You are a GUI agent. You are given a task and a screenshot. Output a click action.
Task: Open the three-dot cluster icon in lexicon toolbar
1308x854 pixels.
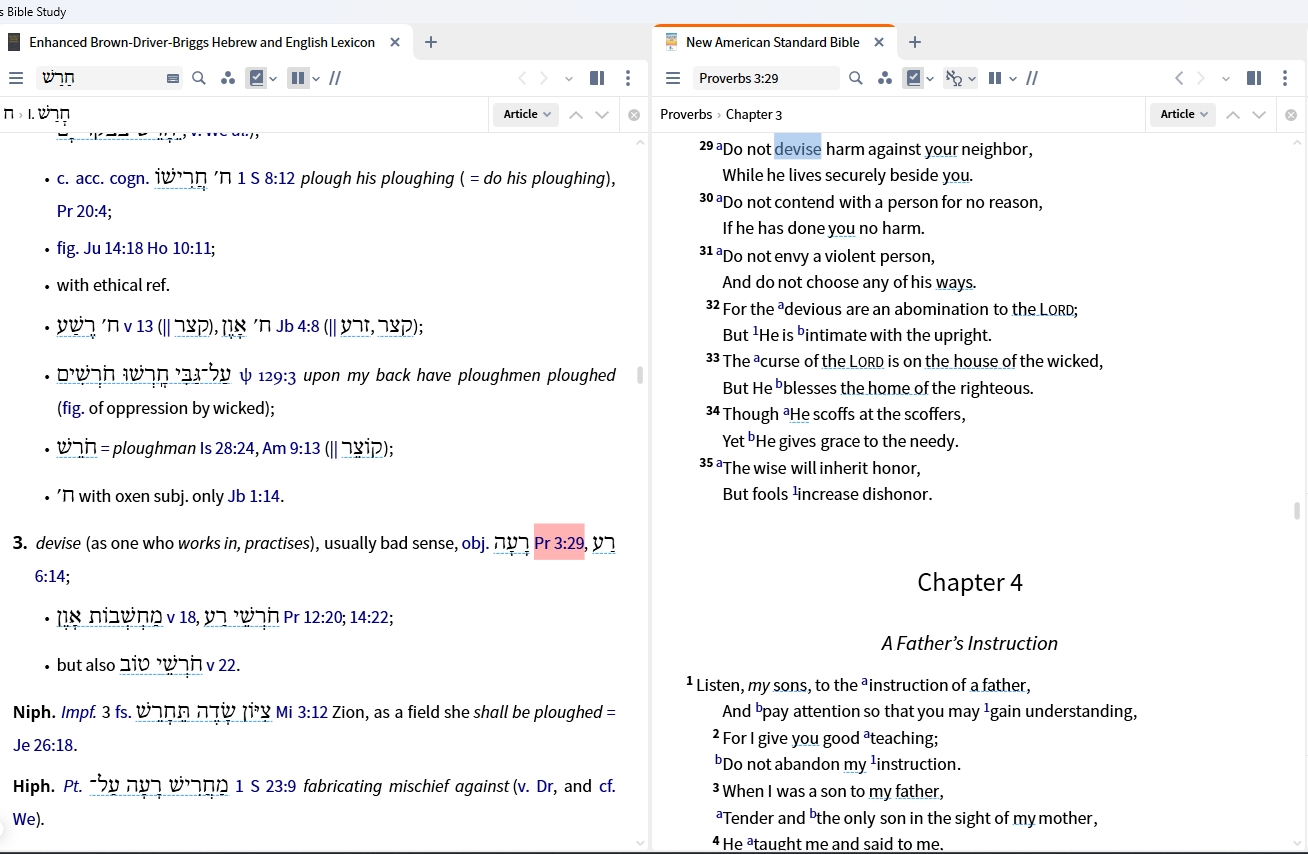pos(228,78)
